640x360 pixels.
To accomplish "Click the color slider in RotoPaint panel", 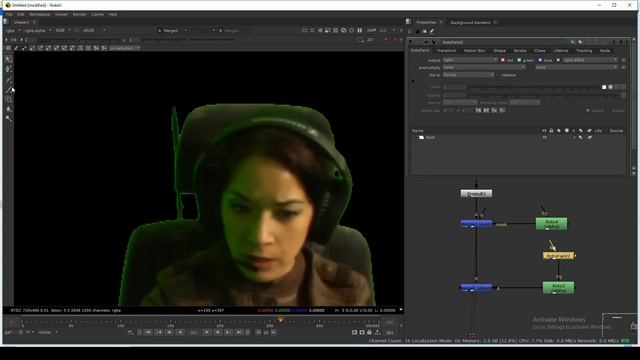I will pos(534,87).
